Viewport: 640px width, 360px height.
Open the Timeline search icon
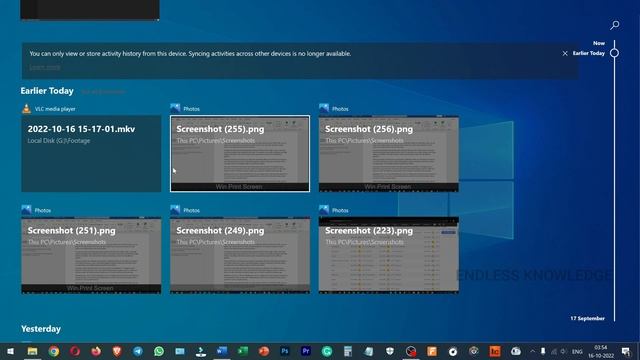615,25
